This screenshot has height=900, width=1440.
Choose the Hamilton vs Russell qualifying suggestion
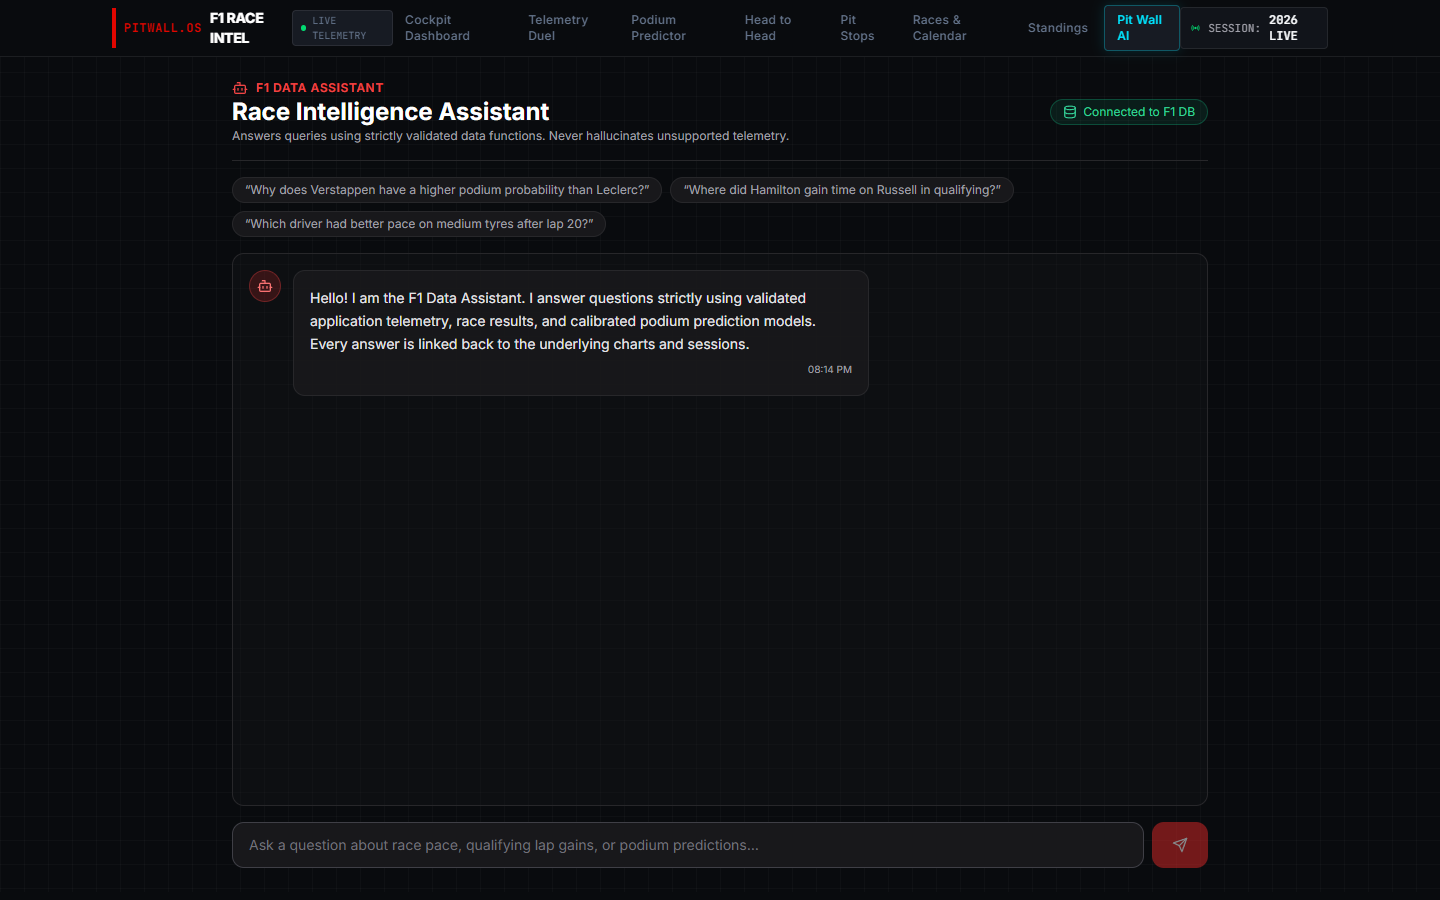coord(842,190)
